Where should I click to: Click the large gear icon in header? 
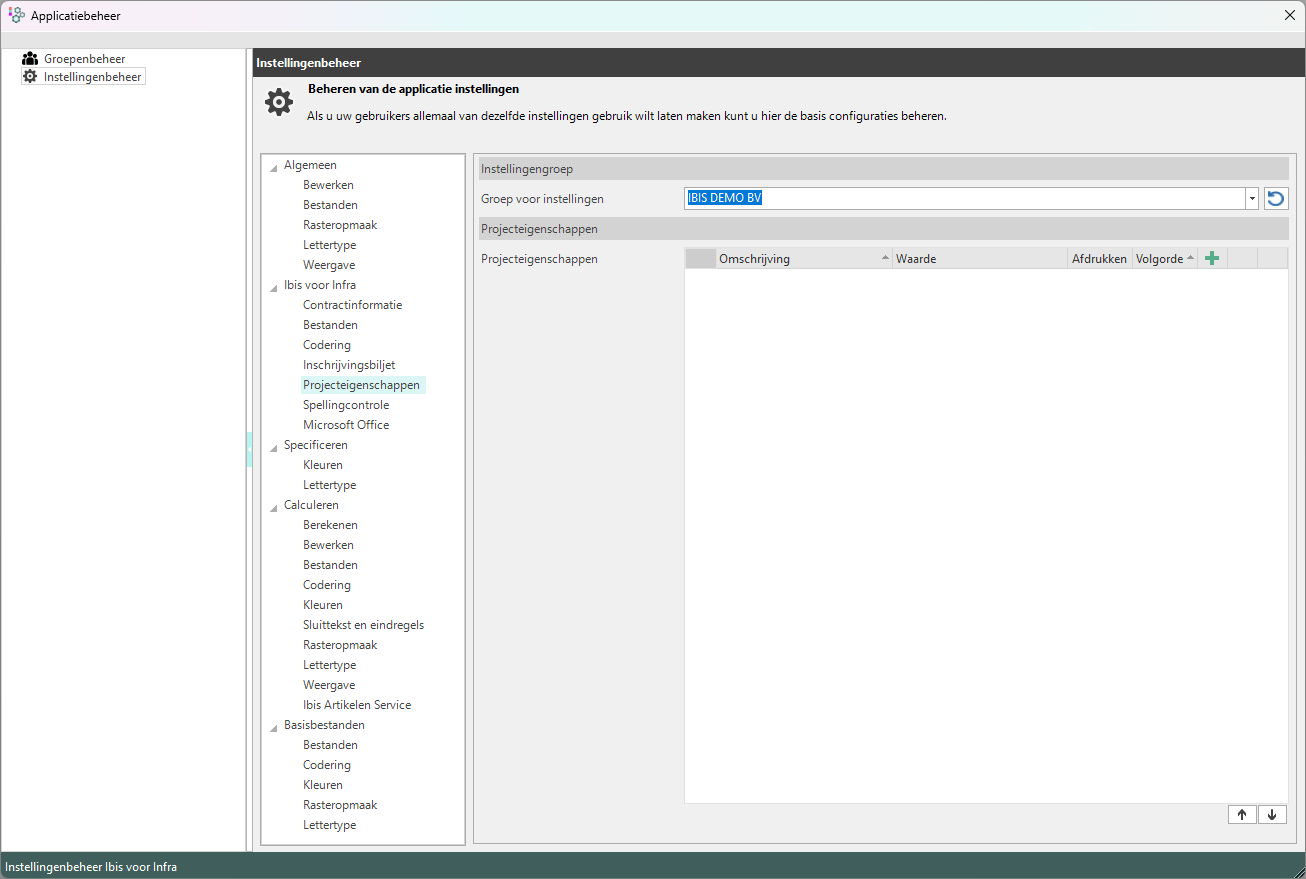(279, 102)
